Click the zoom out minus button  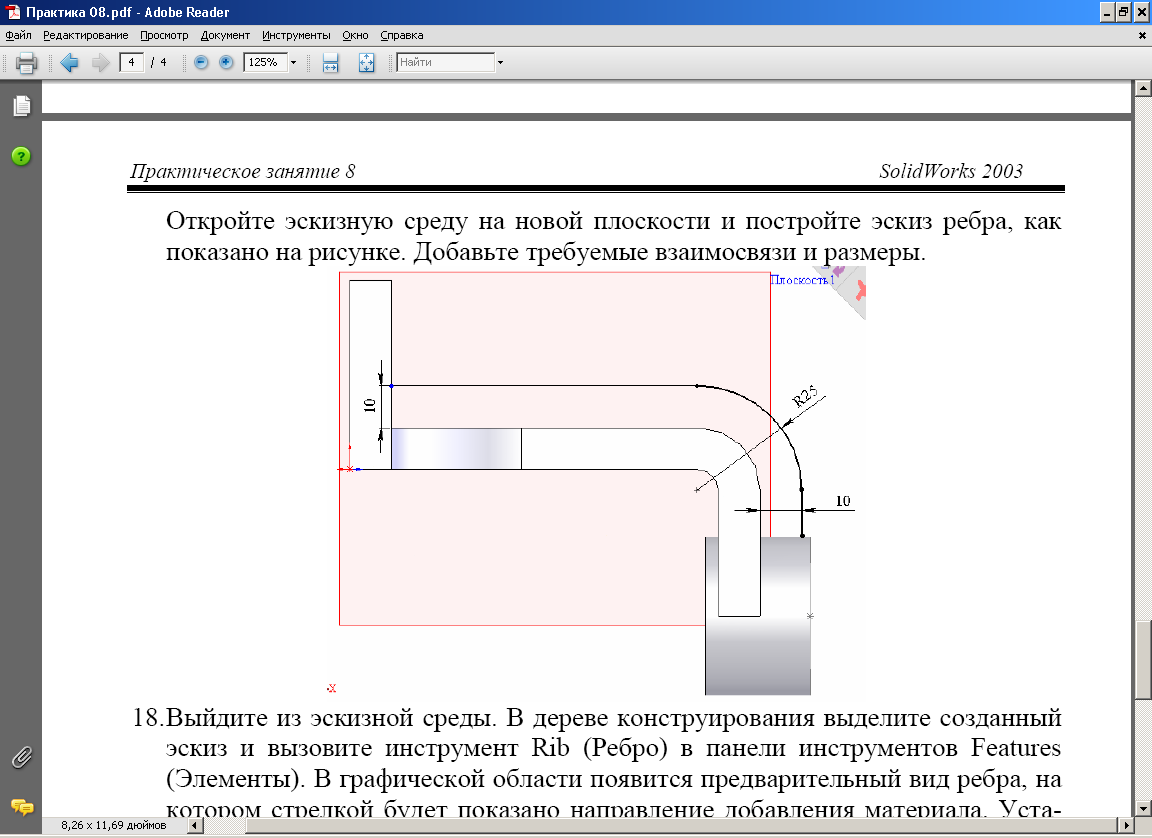201,62
